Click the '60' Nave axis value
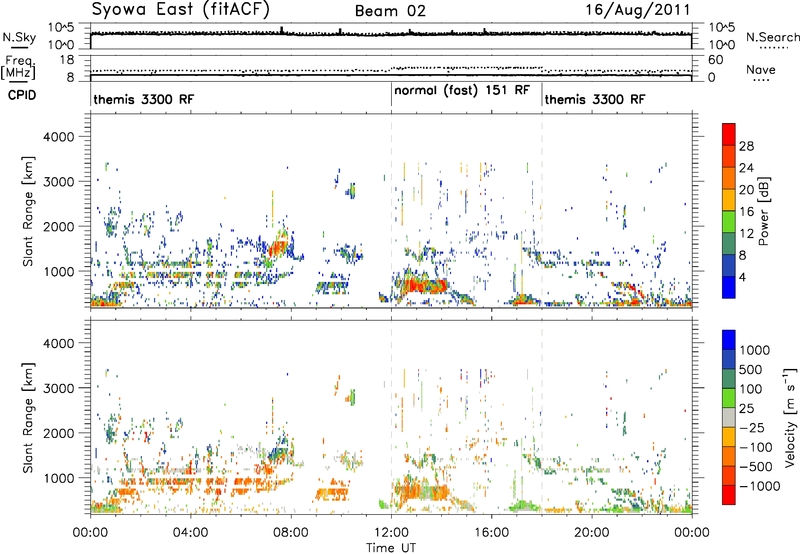Image resolution: width=800 pixels, height=554 pixels. pos(715,60)
